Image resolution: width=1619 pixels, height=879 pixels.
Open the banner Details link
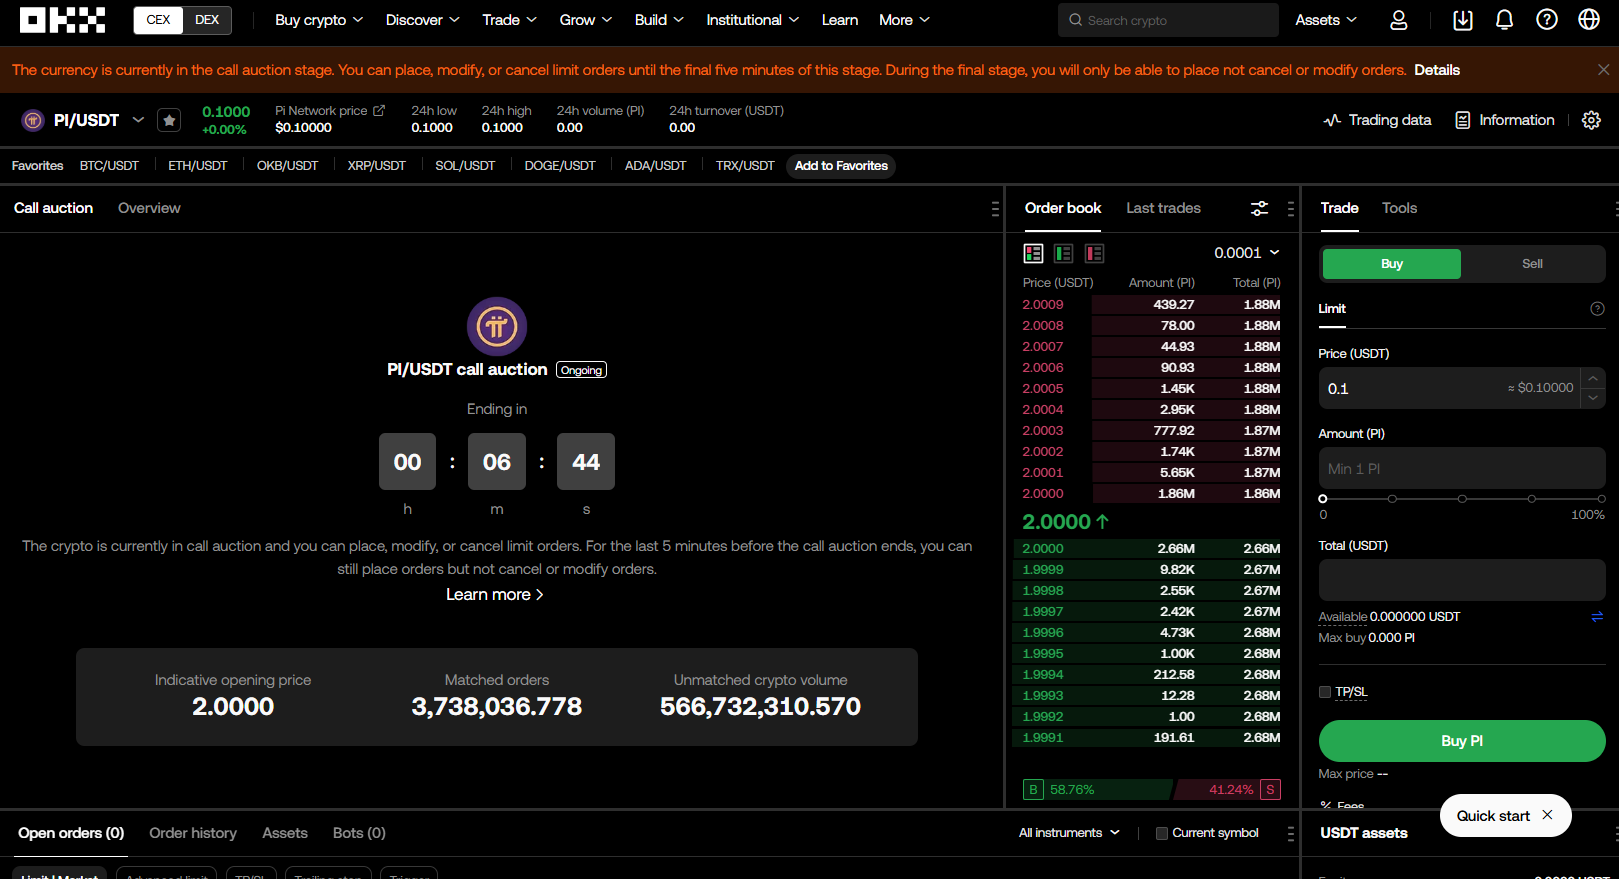[x=1437, y=70]
